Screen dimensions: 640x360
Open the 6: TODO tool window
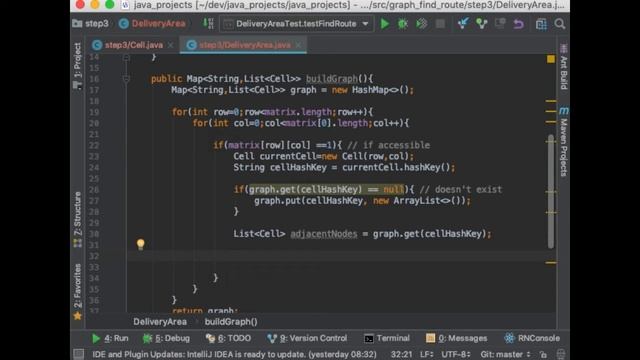(x=228, y=338)
